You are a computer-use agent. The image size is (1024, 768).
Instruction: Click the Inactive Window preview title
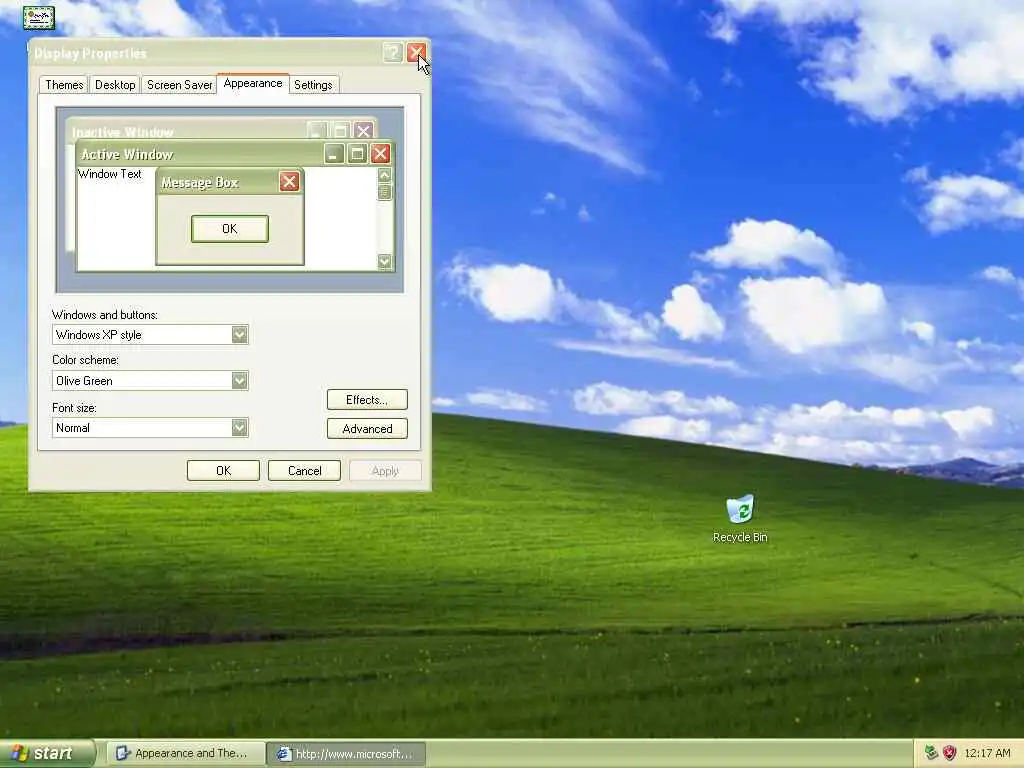[123, 132]
